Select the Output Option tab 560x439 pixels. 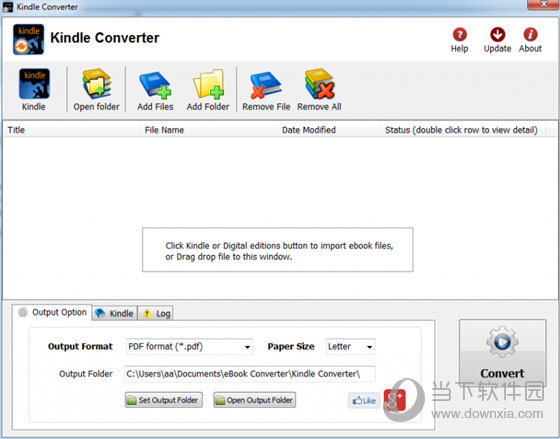click(x=52, y=312)
